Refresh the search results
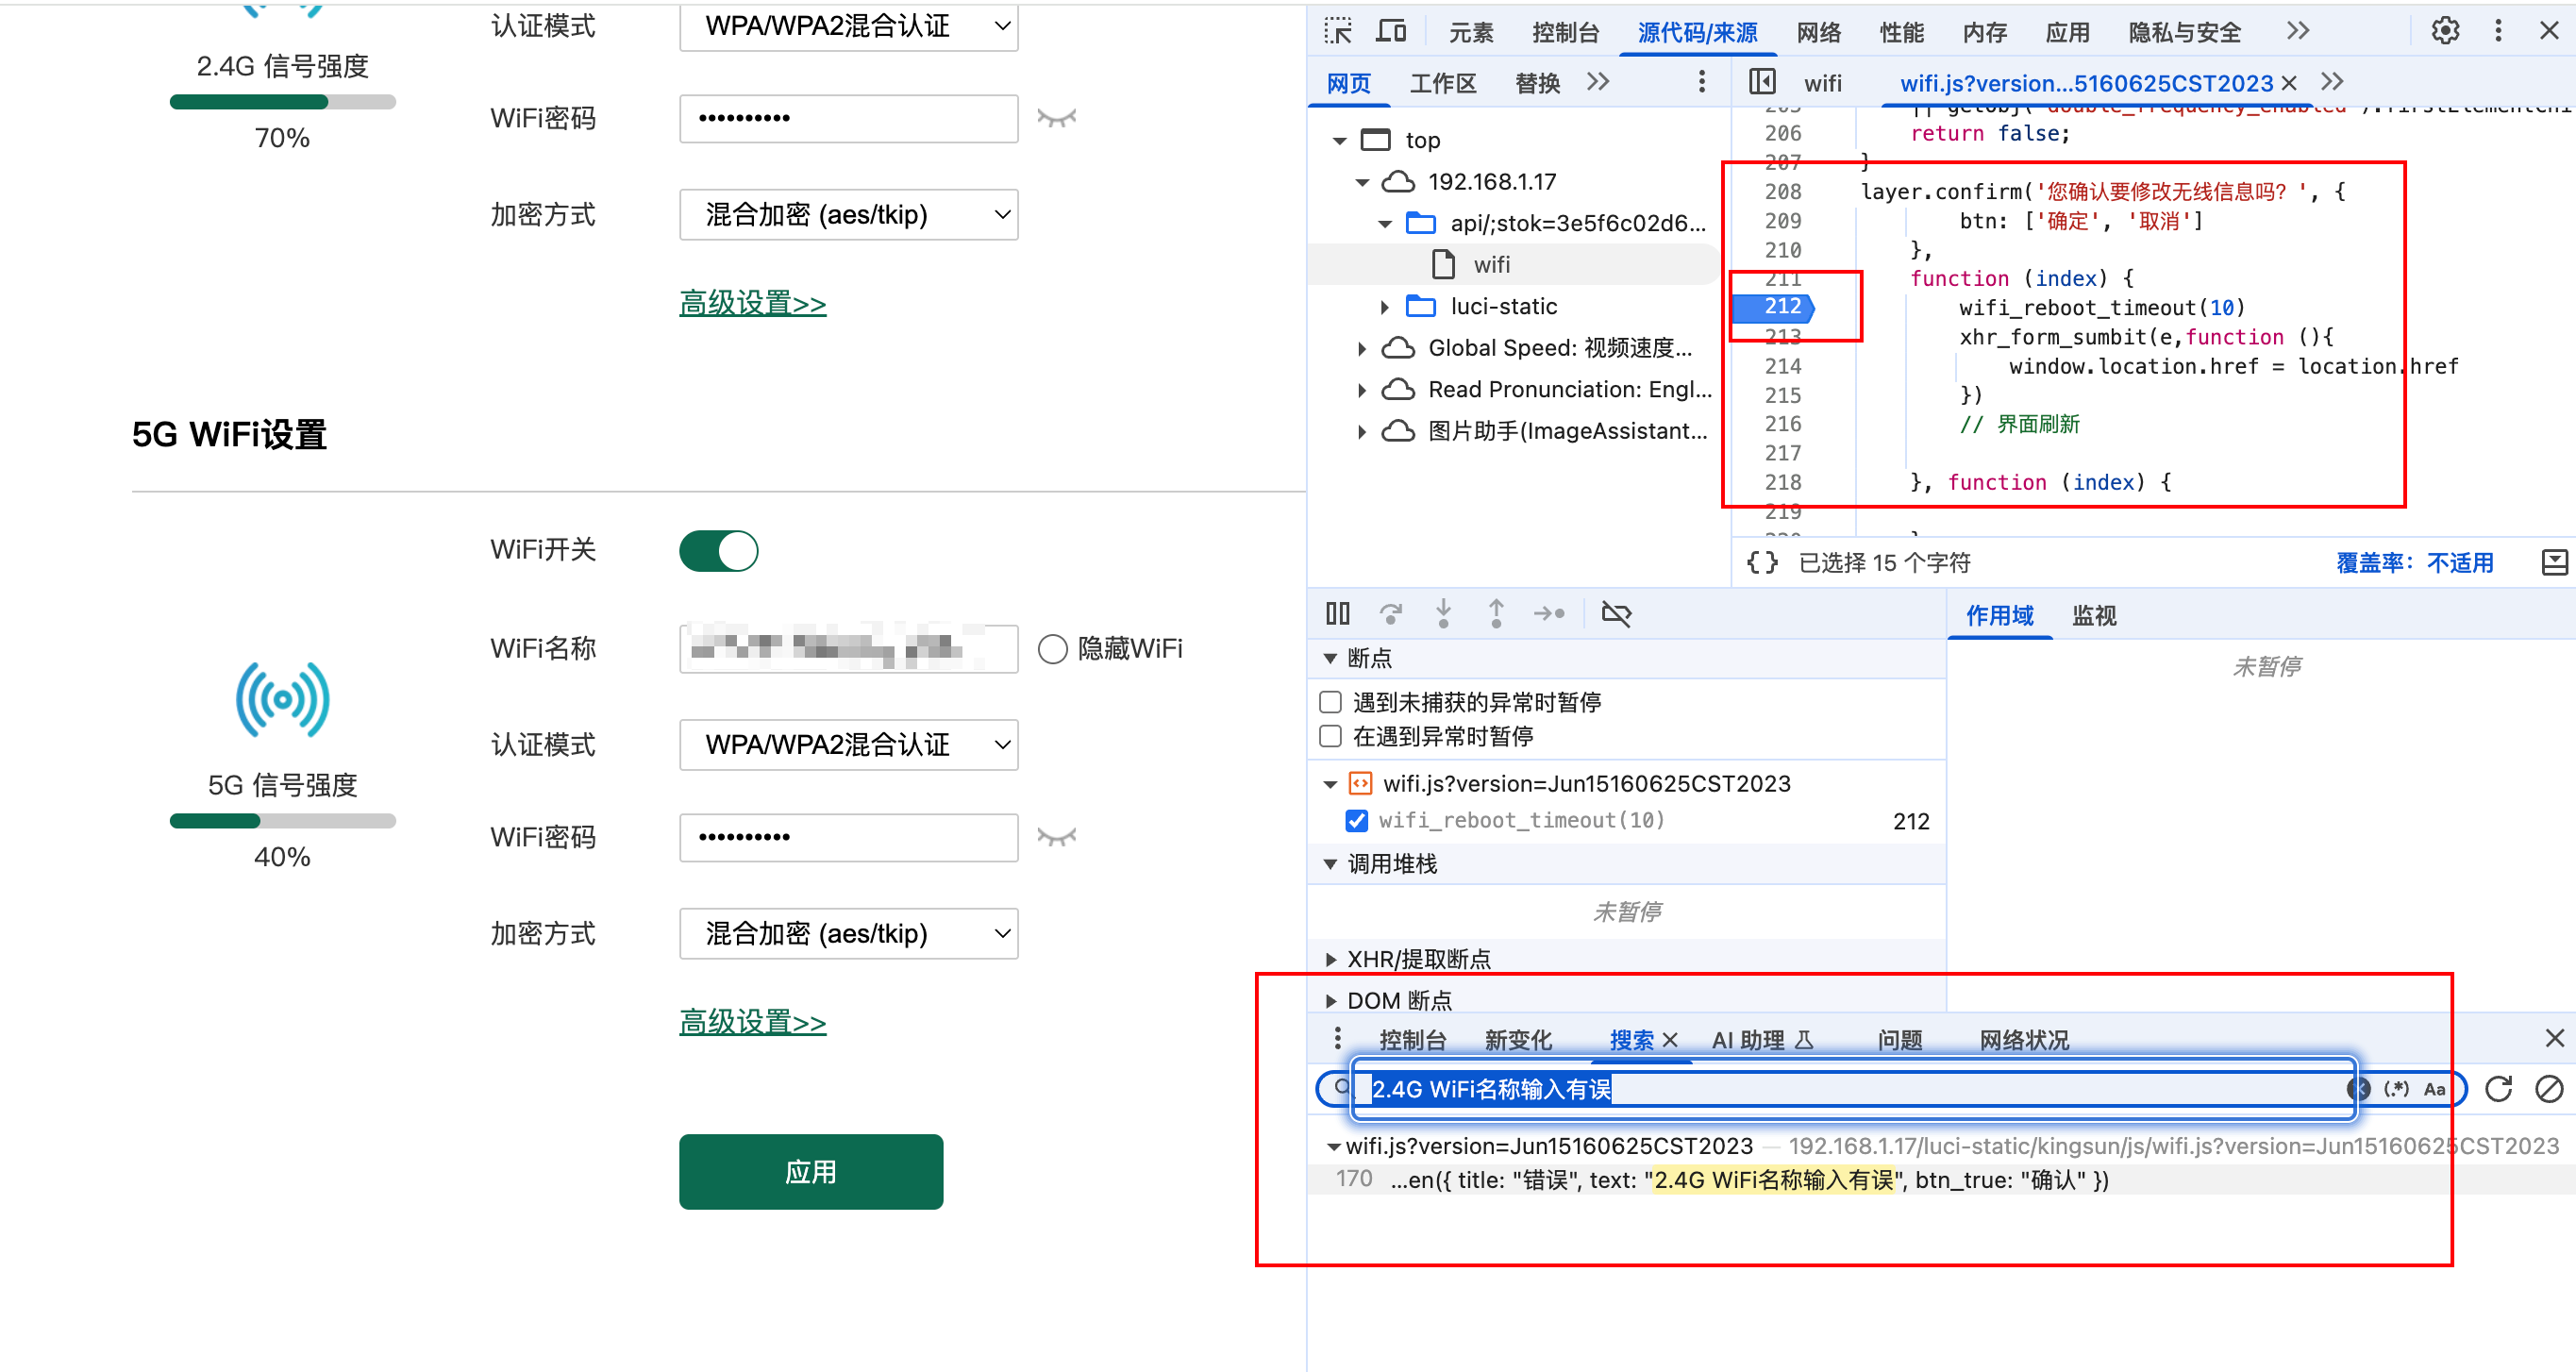The height and width of the screenshot is (1372, 2576). pyautogui.click(x=2498, y=1088)
